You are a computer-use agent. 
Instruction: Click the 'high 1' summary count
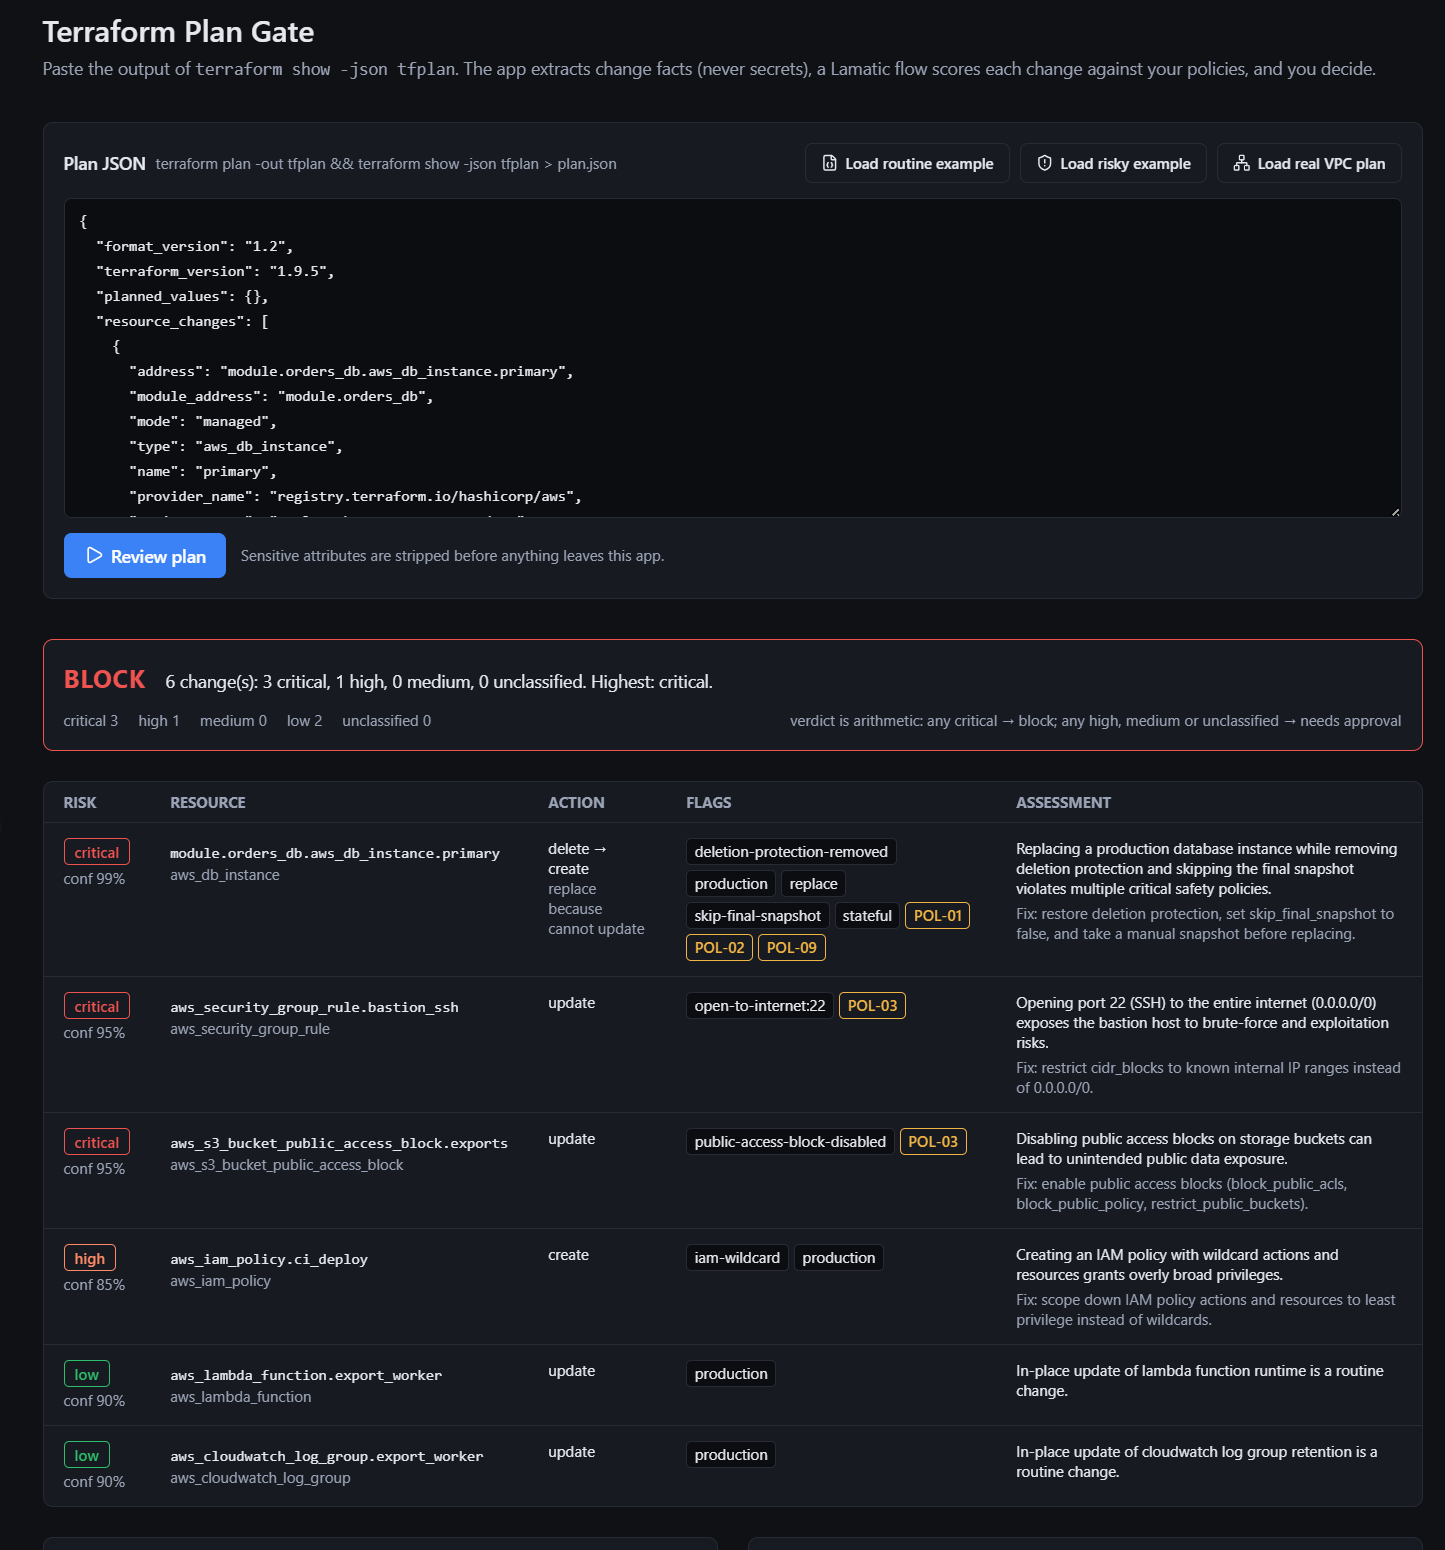coord(159,721)
